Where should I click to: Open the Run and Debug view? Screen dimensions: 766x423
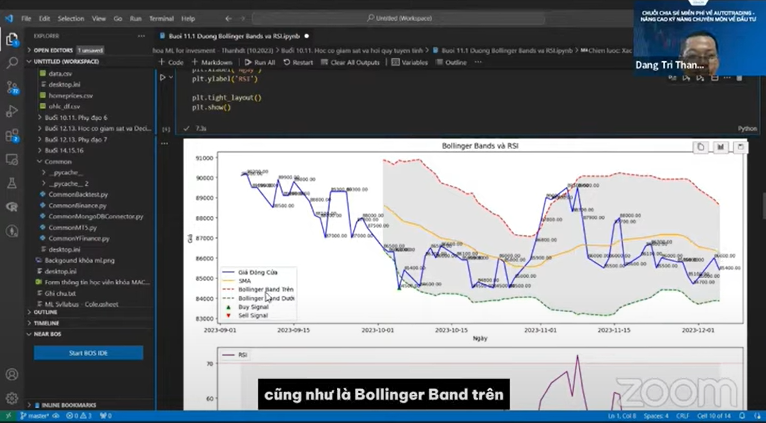pos(12,111)
